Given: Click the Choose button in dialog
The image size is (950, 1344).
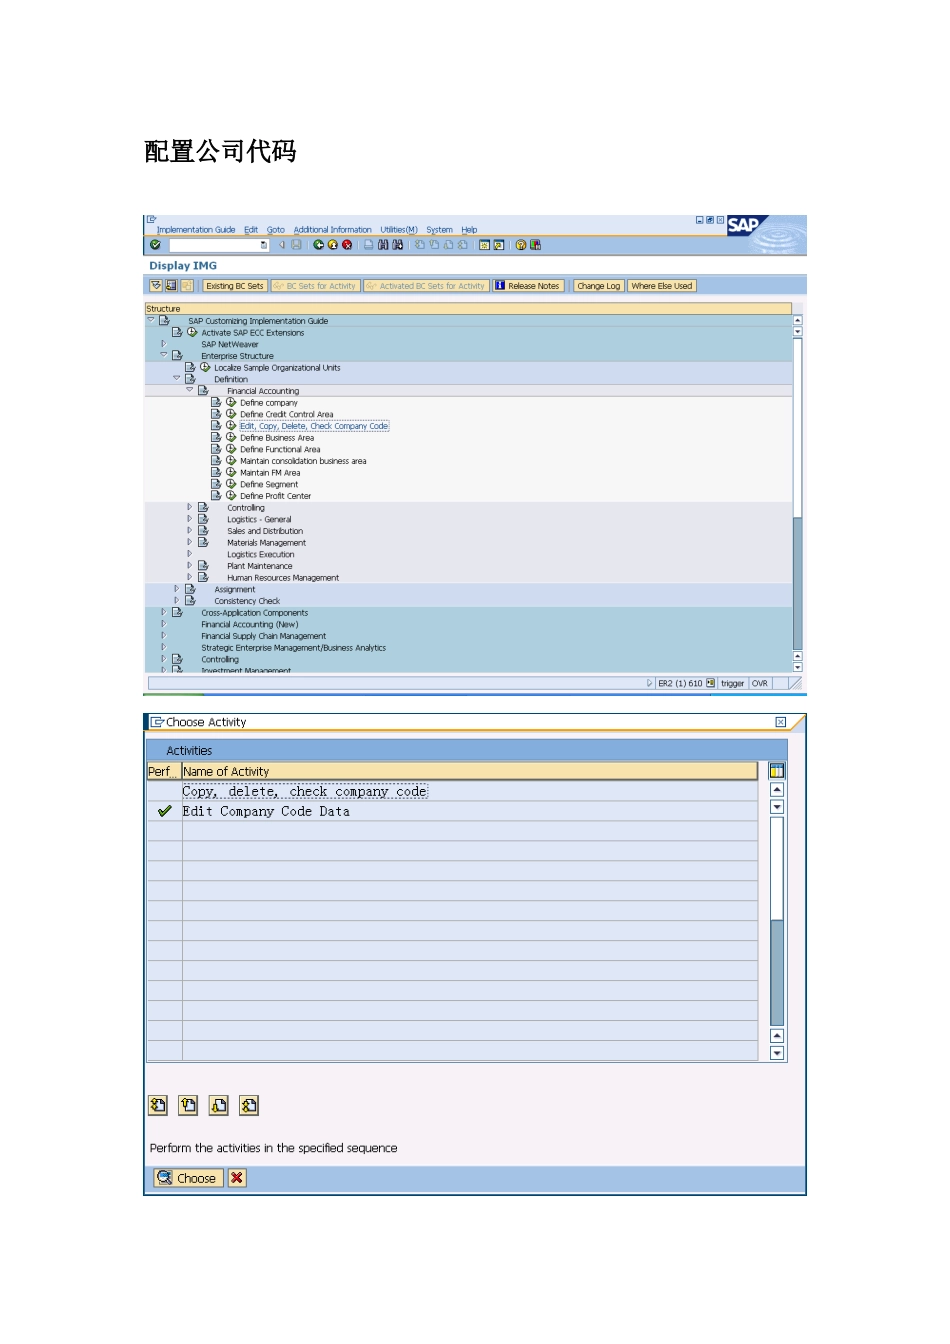Looking at the screenshot, I should pyautogui.click(x=187, y=1178).
